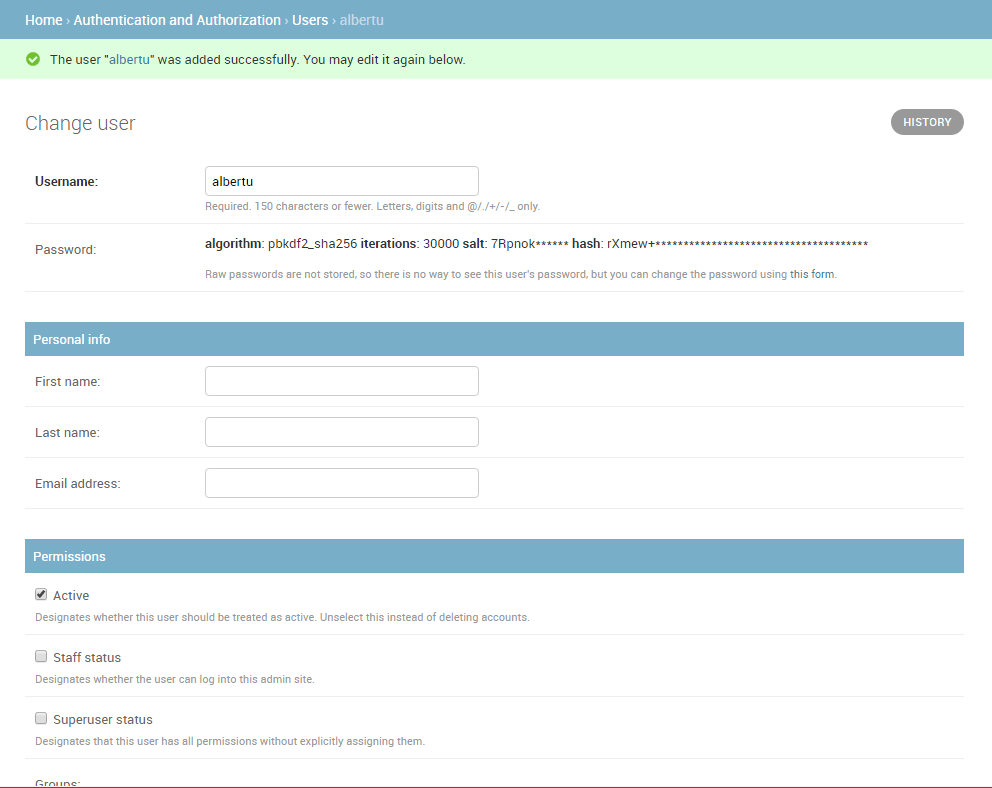The image size is (992, 788).
Task: Click the albertu link in success message
Action: pos(128,59)
